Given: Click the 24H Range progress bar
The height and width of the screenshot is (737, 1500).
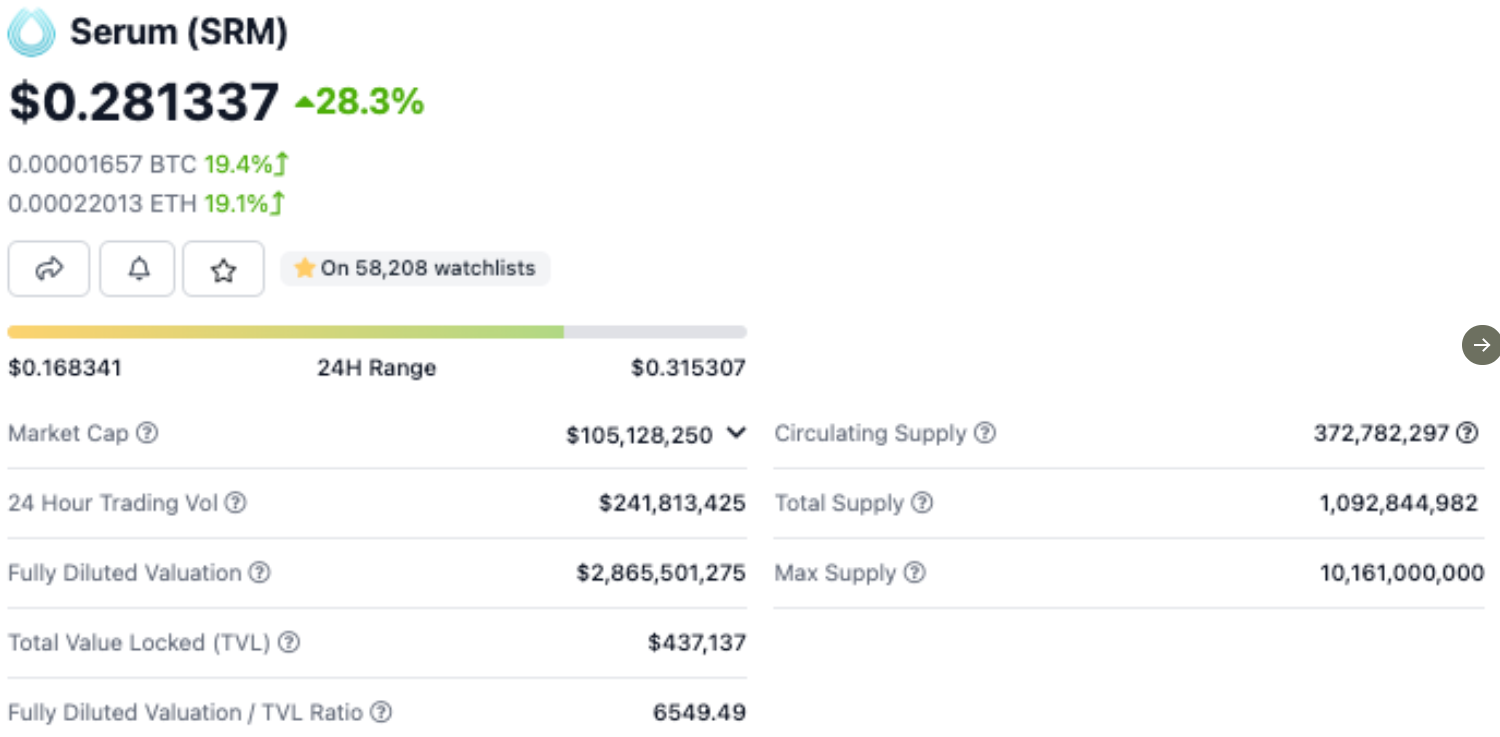Looking at the screenshot, I should (x=377, y=332).
